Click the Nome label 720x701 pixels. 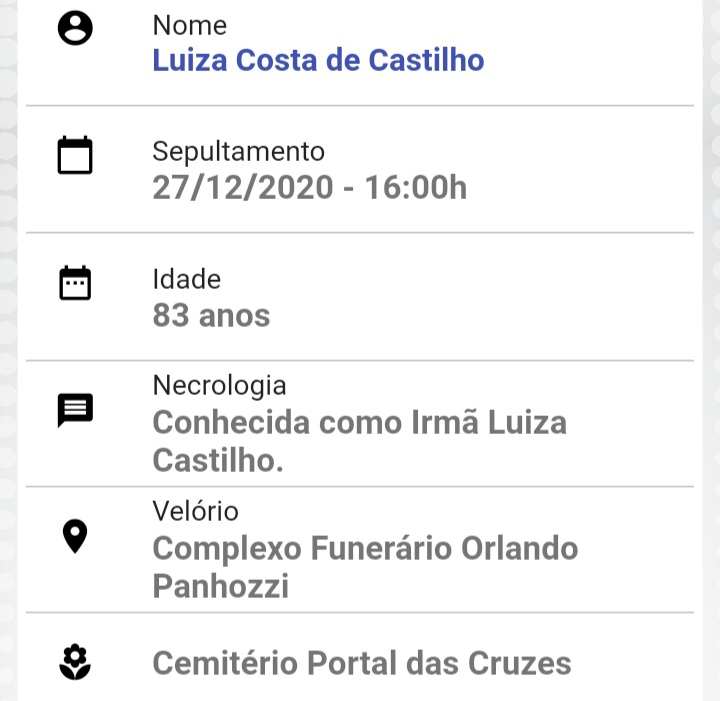click(x=190, y=25)
